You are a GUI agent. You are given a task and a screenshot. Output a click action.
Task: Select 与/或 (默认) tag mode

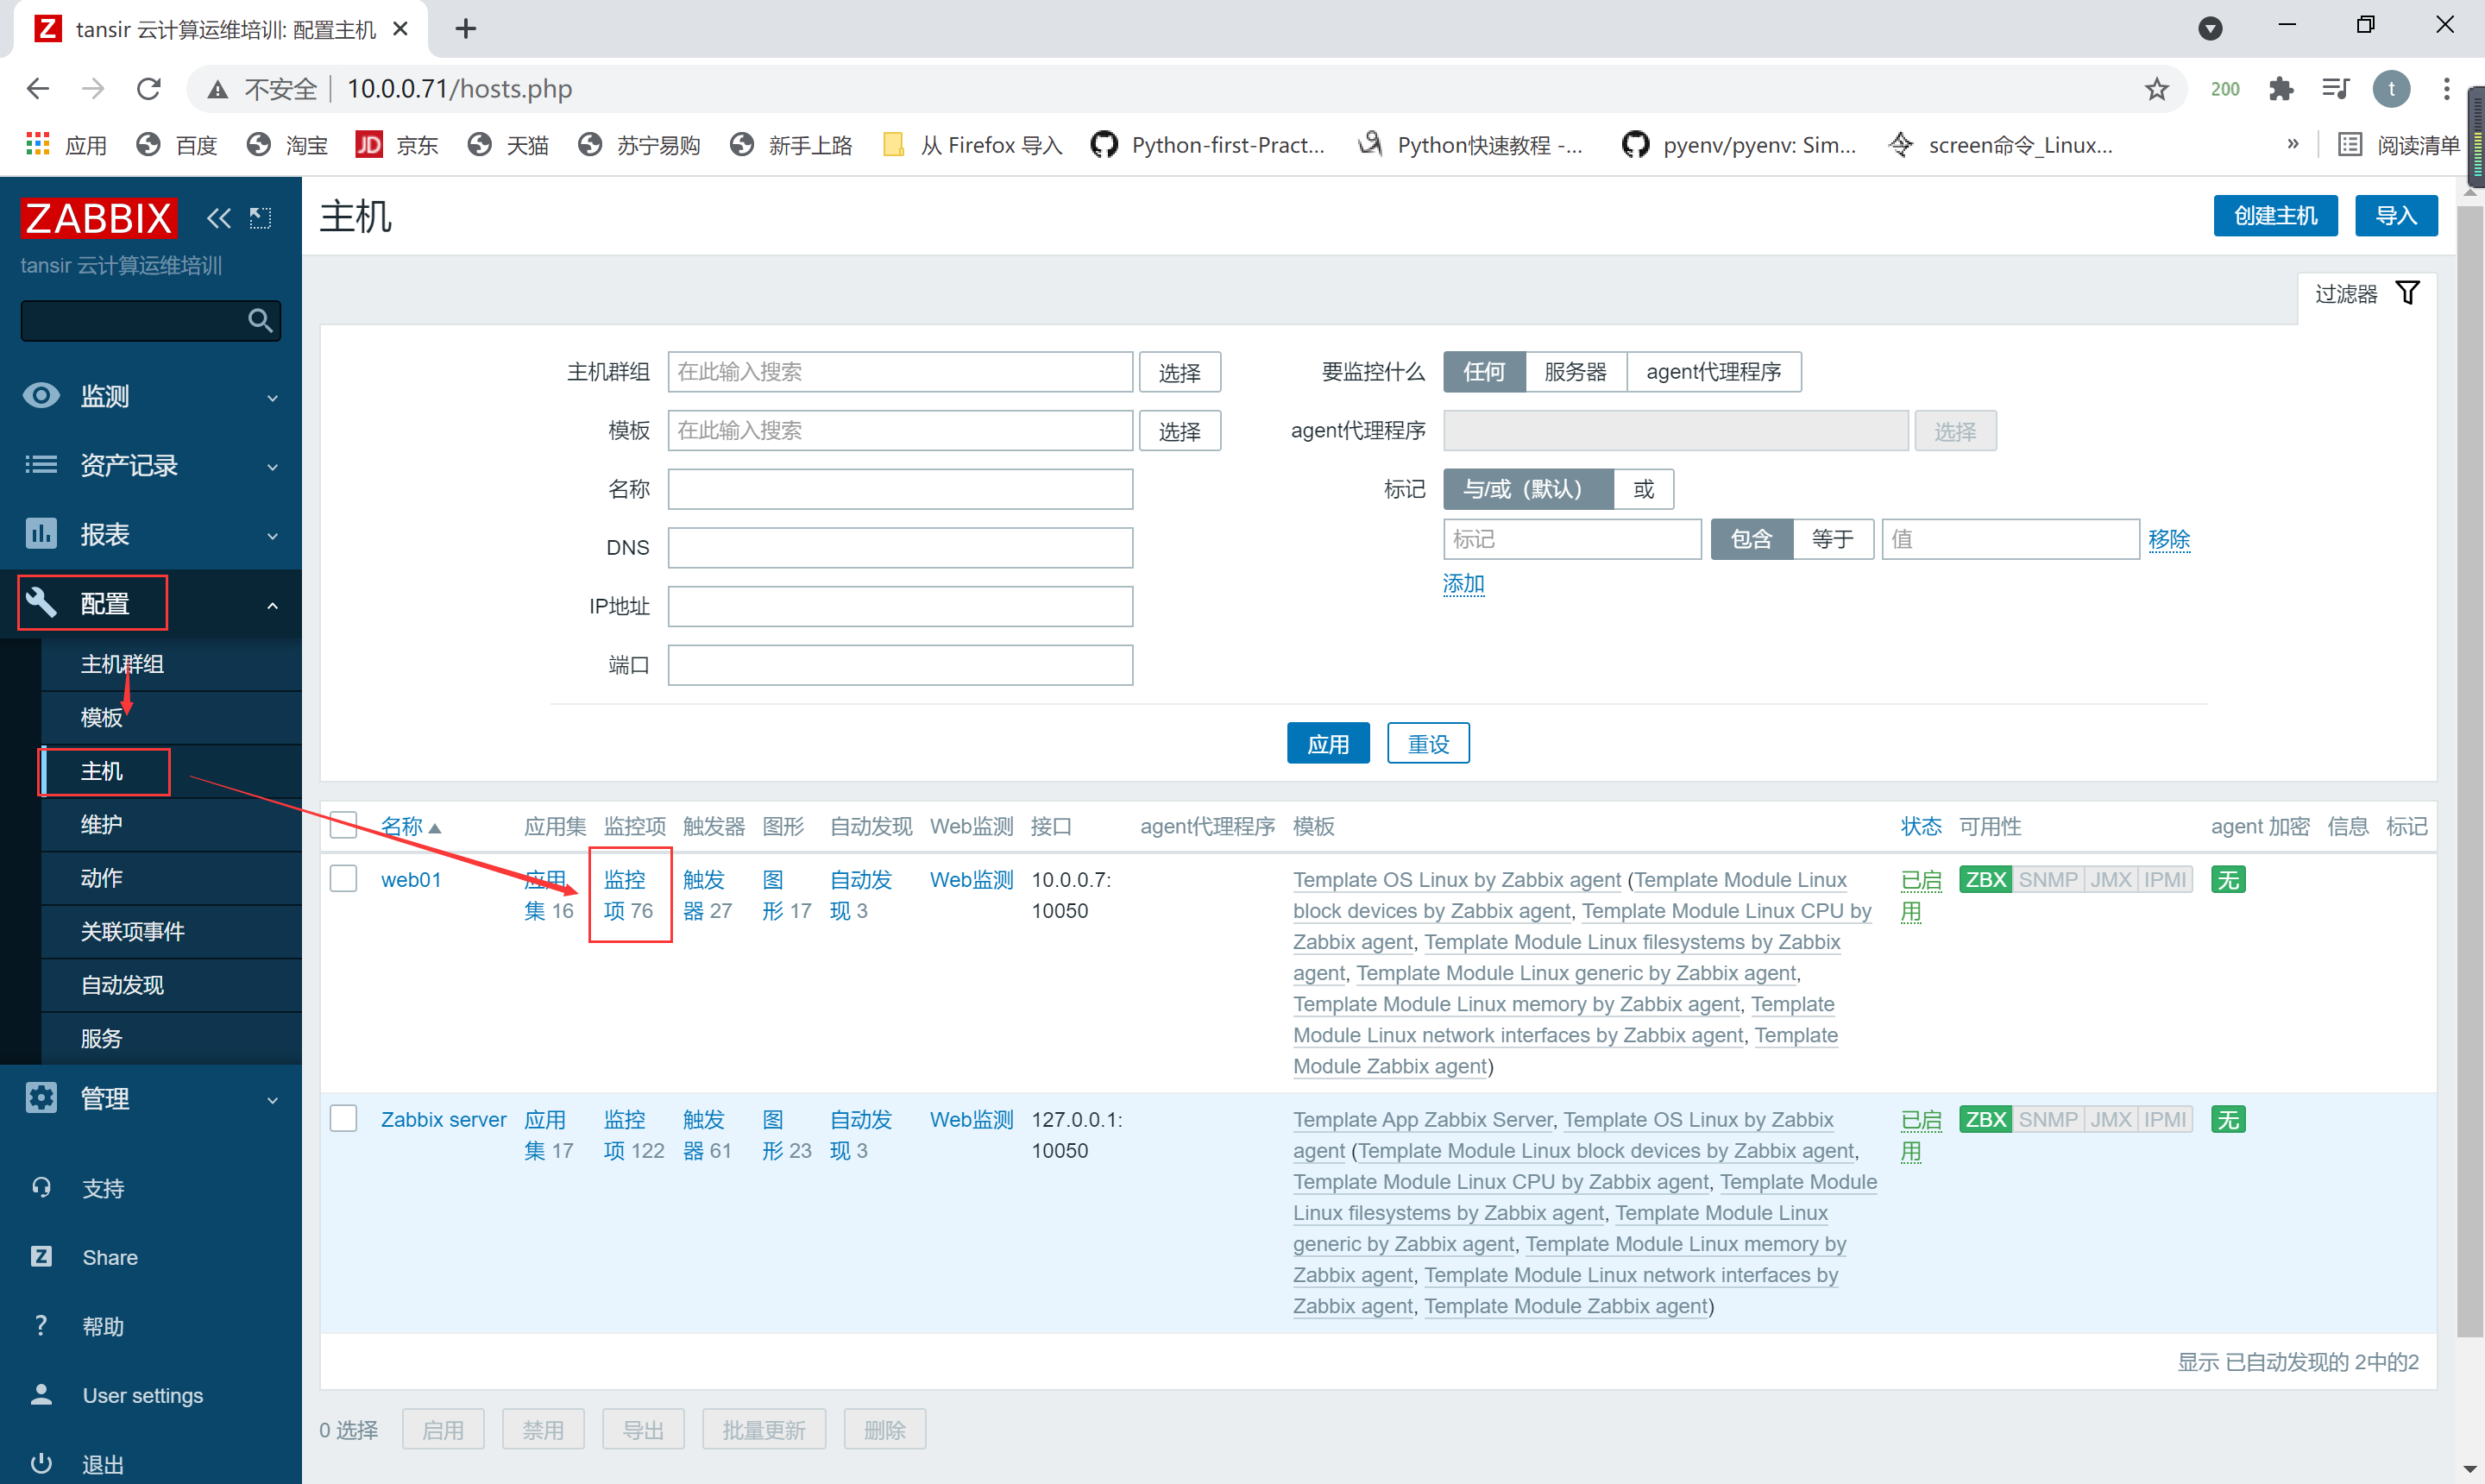[x=1528, y=489]
